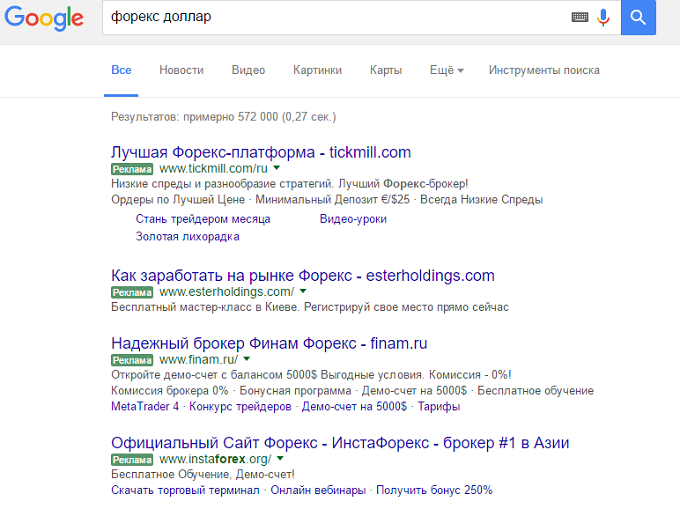Open MetaTrader 4 sitelink
Image resolution: width=680 pixels, height=509 pixels.
point(145,407)
